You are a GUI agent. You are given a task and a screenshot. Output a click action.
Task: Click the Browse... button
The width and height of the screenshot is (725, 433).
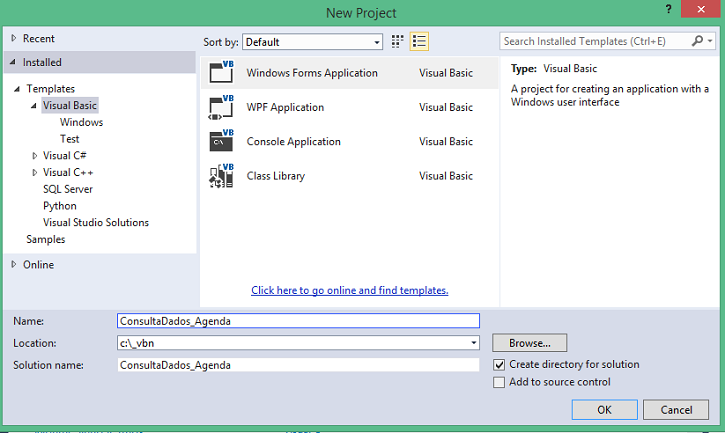pos(529,343)
